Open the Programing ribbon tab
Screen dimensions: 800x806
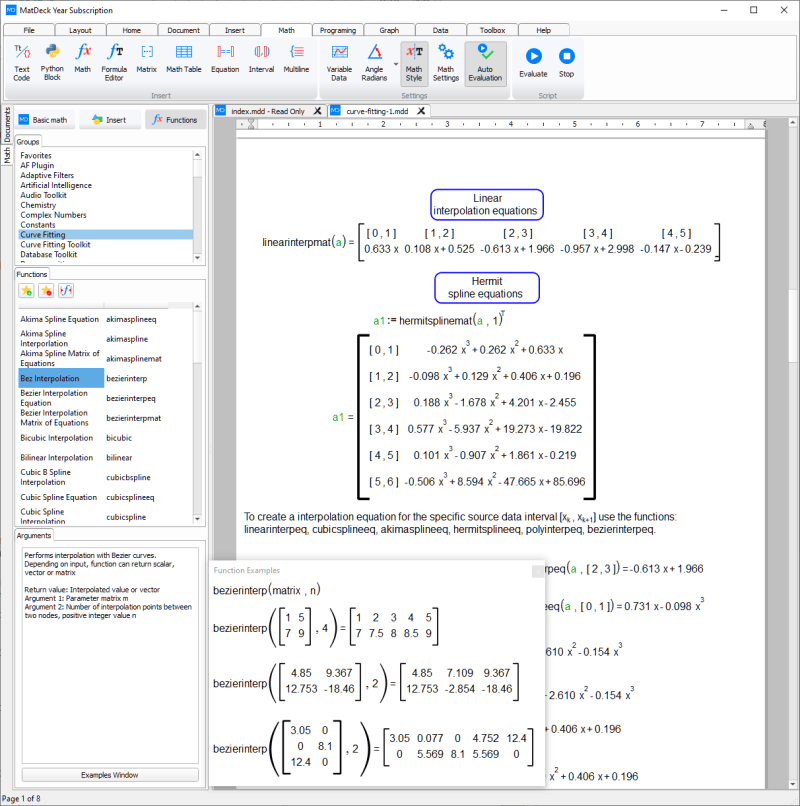coord(338,30)
